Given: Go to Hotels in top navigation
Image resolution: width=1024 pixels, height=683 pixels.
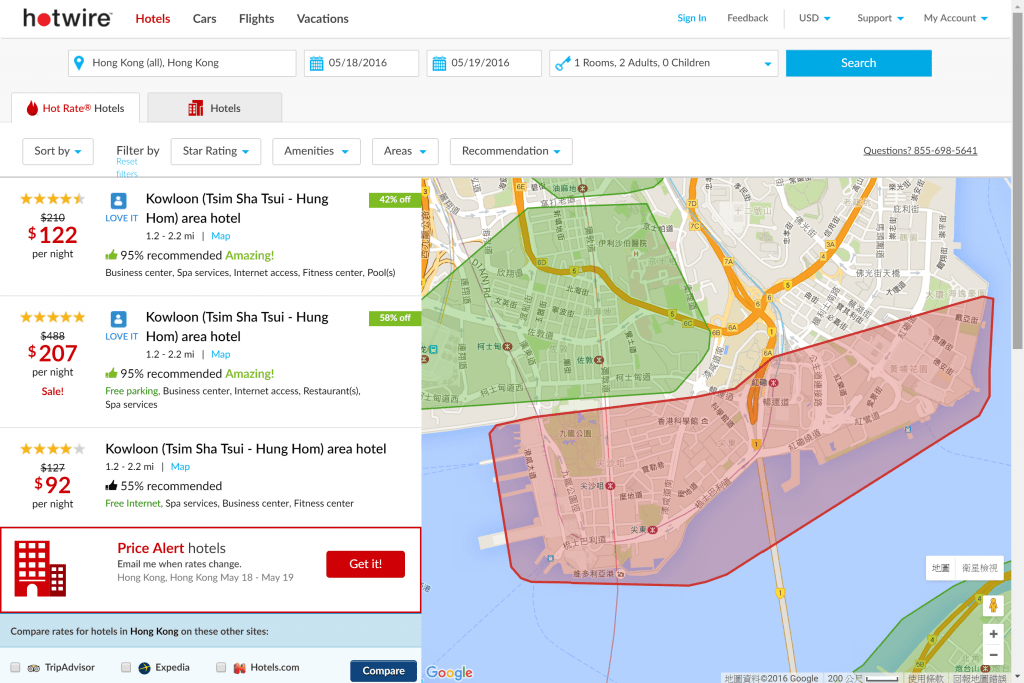Looking at the screenshot, I should pyautogui.click(x=153, y=19).
